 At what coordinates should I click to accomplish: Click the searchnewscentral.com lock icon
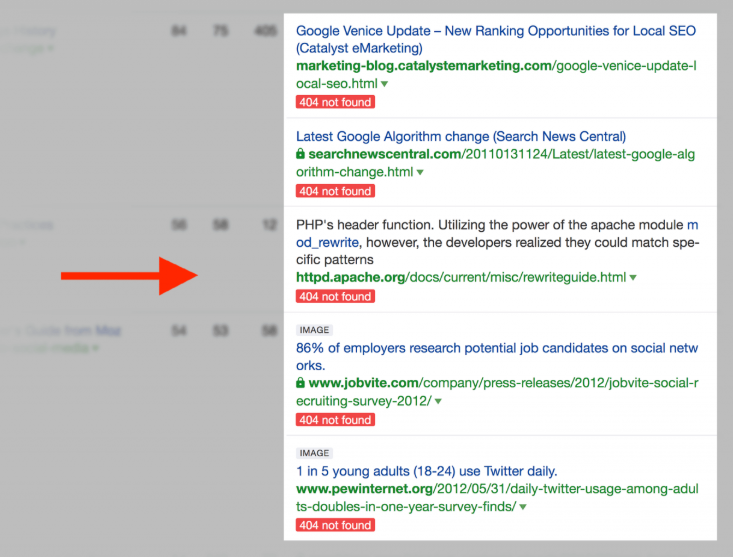click(300, 153)
